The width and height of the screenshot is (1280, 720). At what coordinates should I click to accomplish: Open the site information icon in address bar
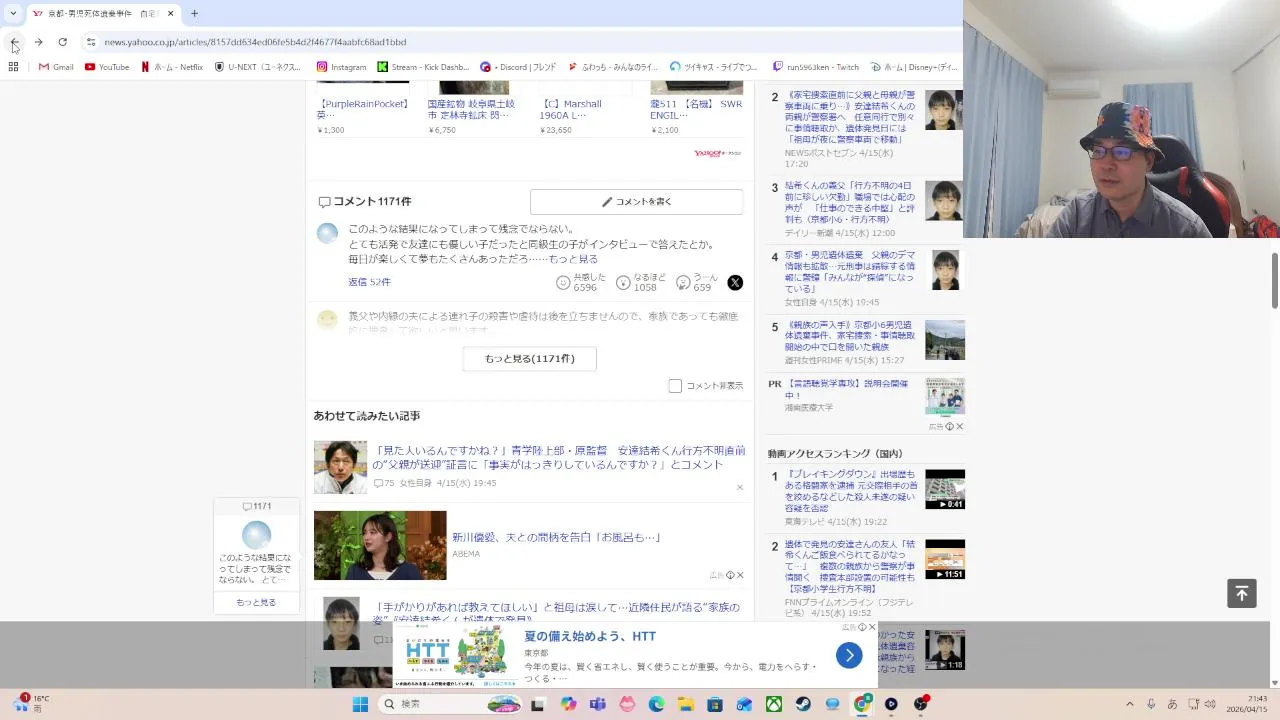[90, 42]
